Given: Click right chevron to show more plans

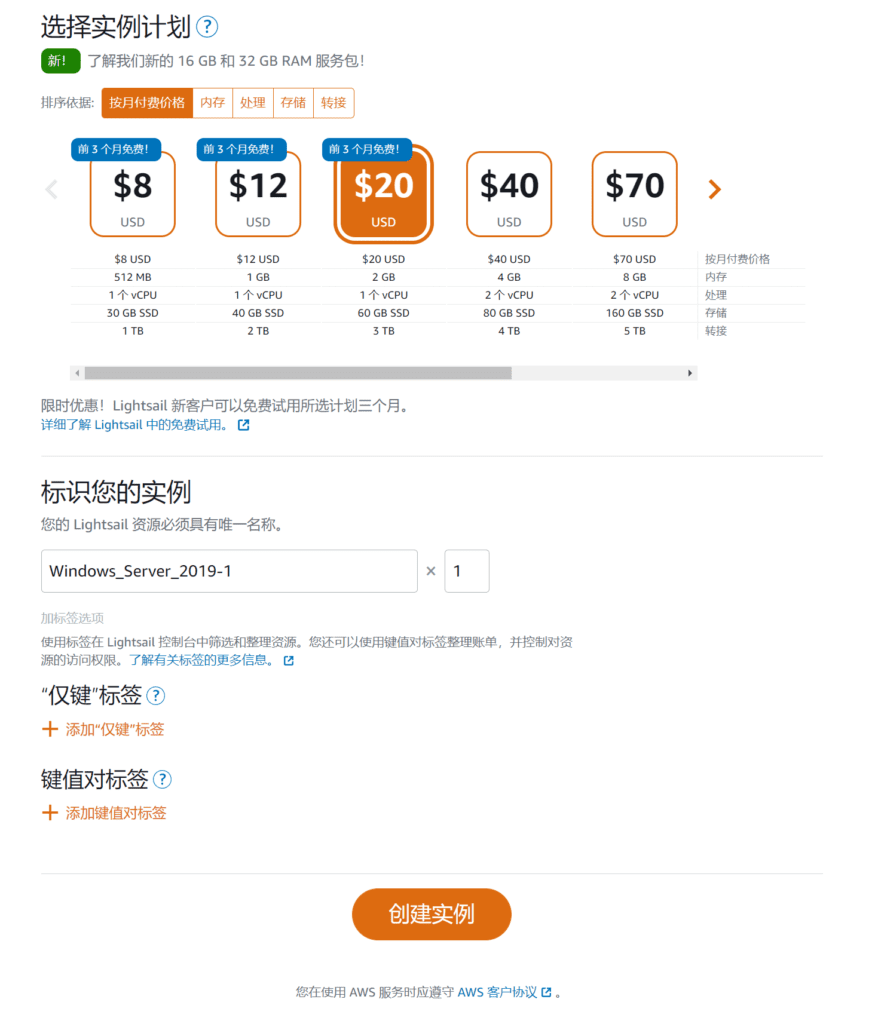Looking at the screenshot, I should point(714,189).
